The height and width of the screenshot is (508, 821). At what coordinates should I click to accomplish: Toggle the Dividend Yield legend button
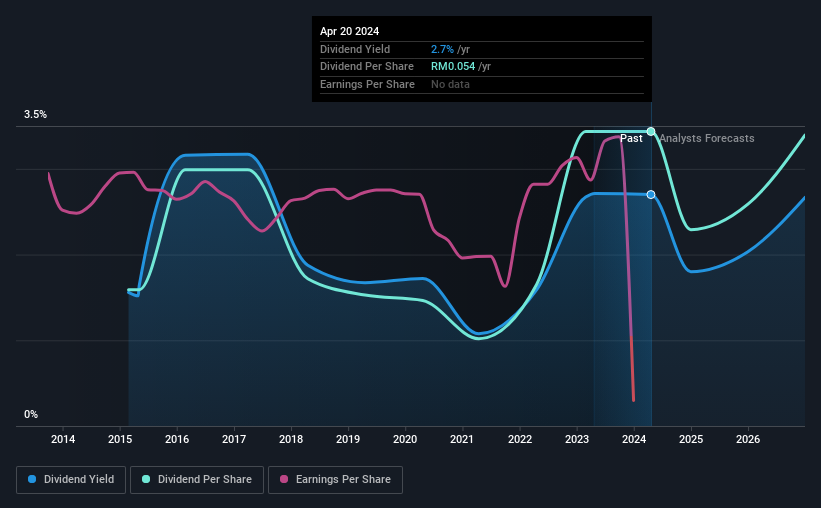tap(71, 480)
